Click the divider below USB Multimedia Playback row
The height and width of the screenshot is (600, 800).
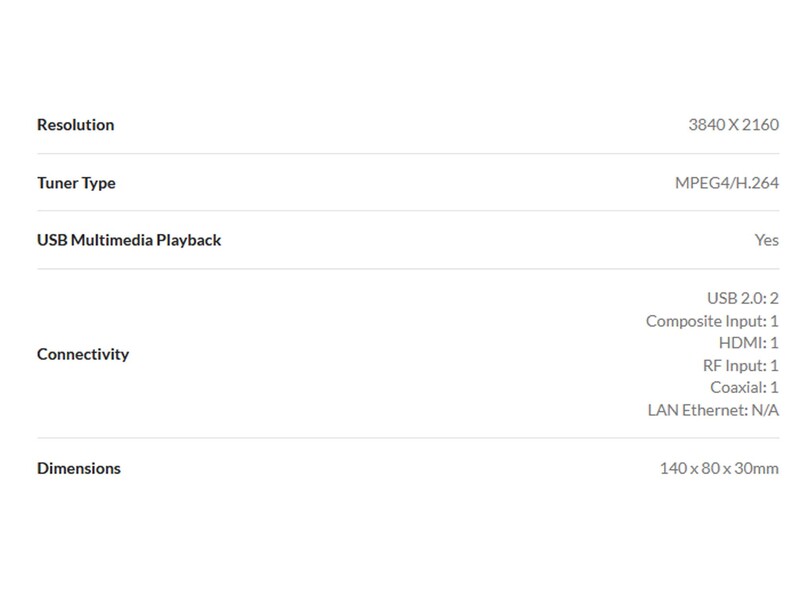[x=408, y=268]
